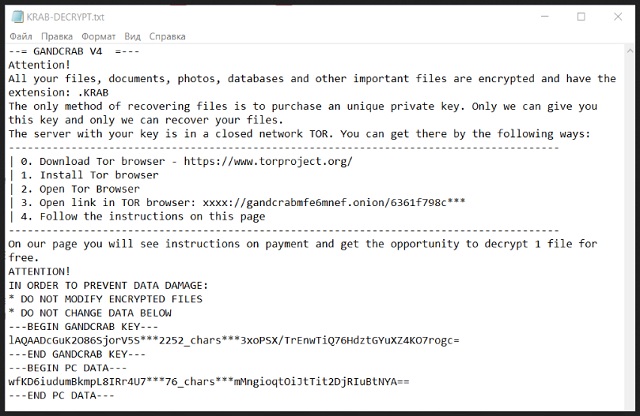Open the Справка menu
Viewport: 640px width, 416px height.
tap(167, 37)
